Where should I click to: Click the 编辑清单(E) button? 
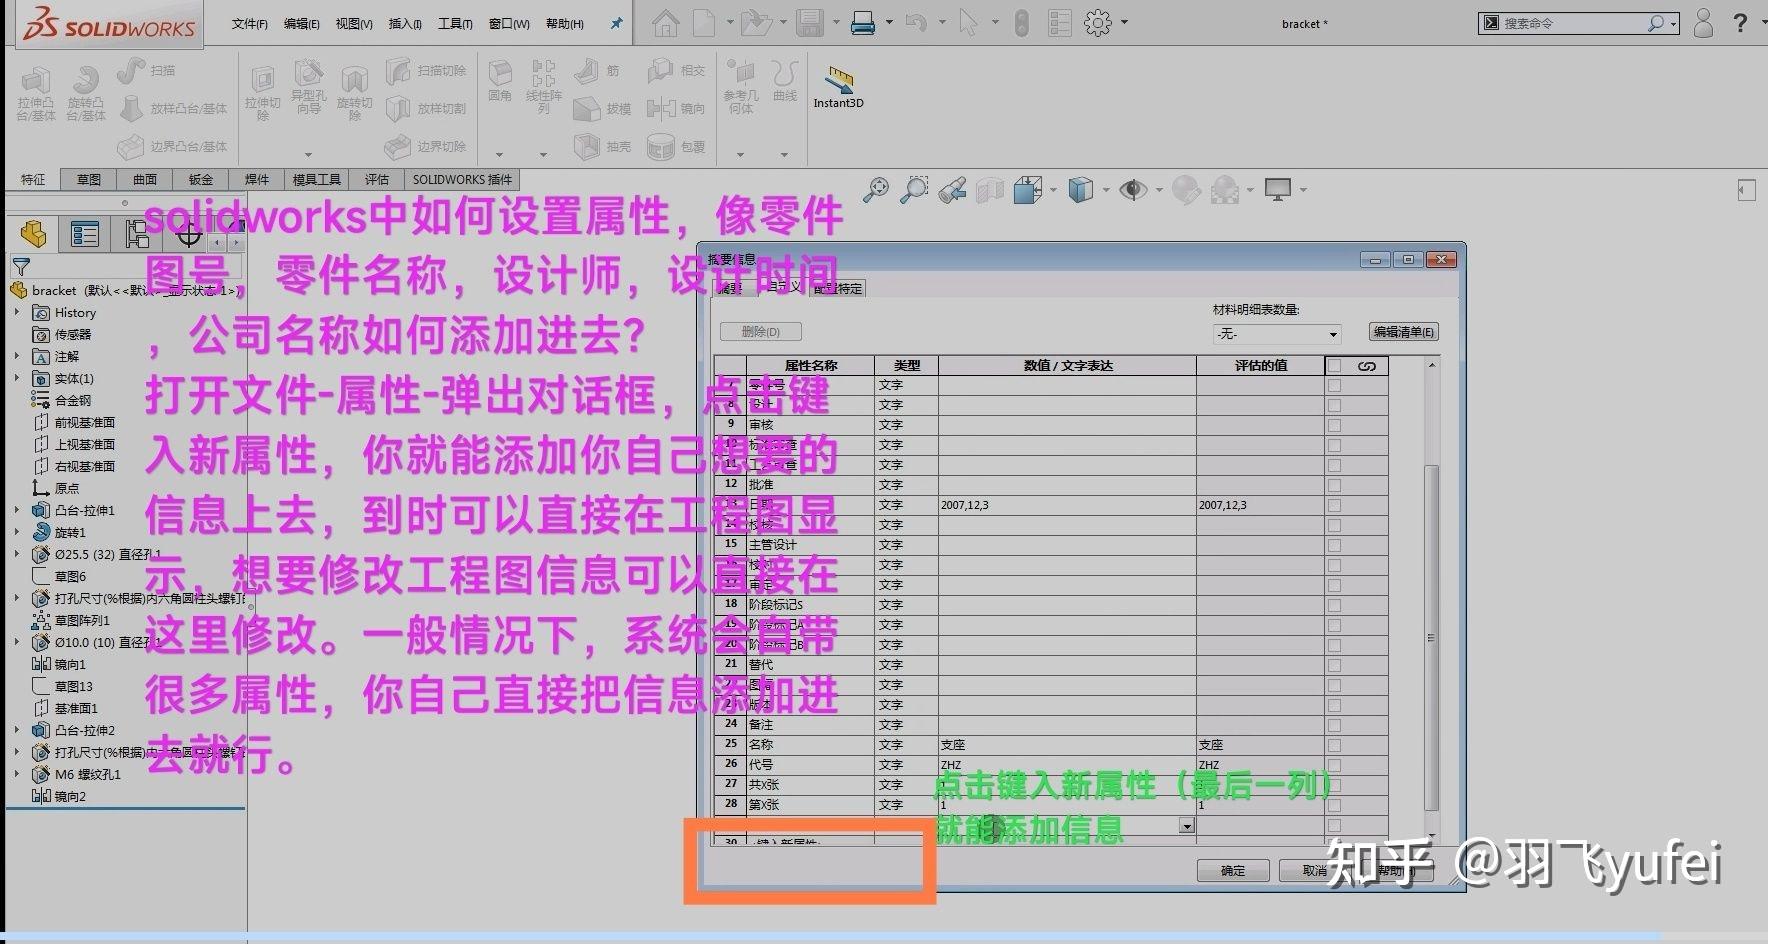[1403, 332]
